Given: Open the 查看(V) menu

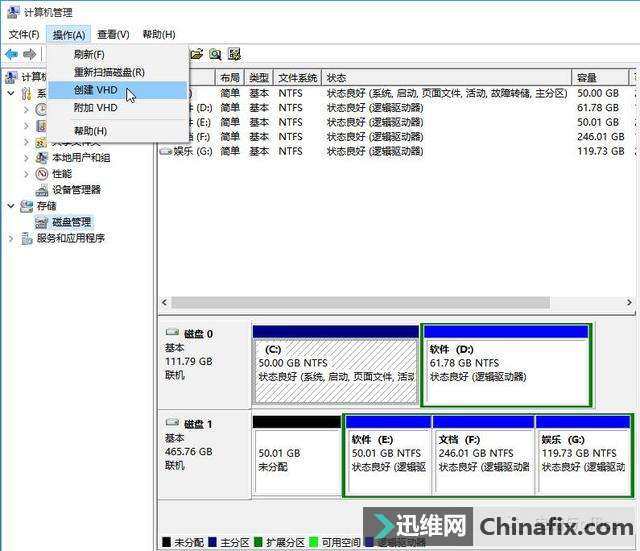Looking at the screenshot, I should click(113, 35).
